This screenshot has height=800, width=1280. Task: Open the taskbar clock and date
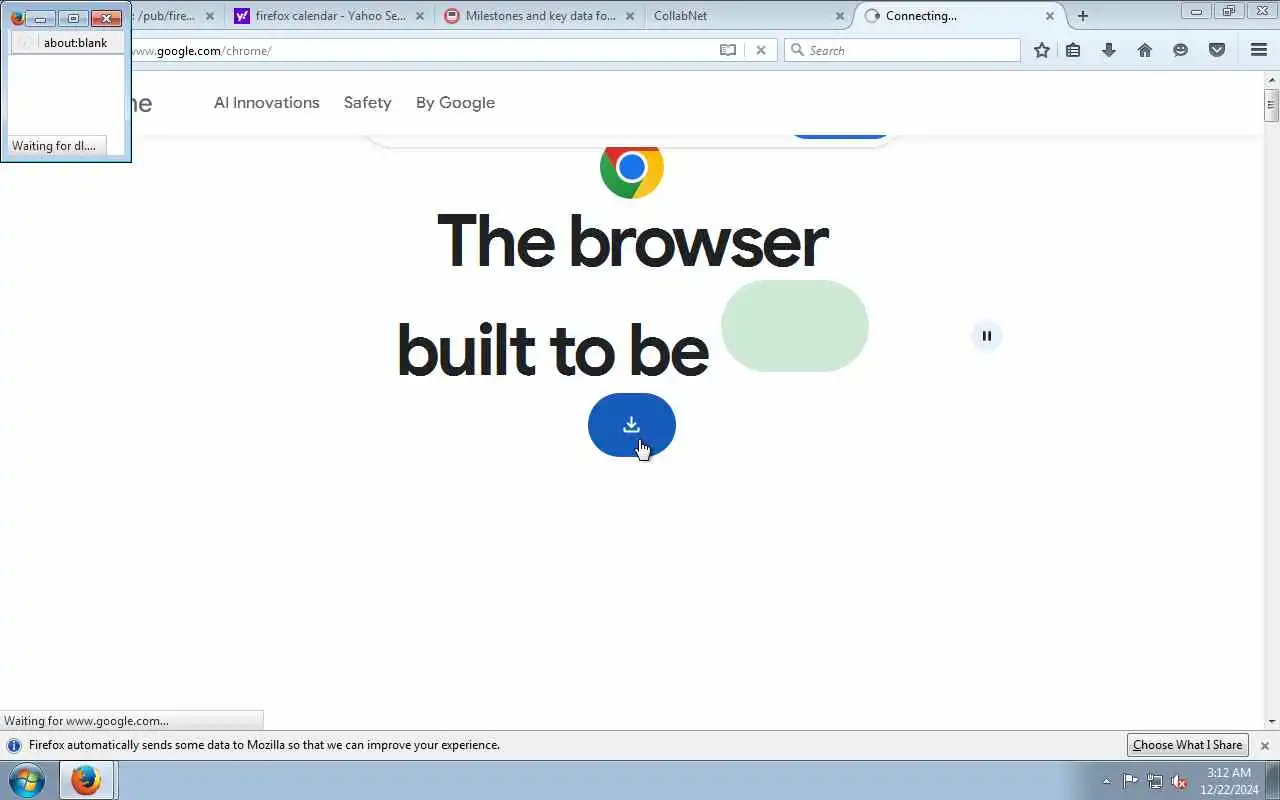point(1229,781)
